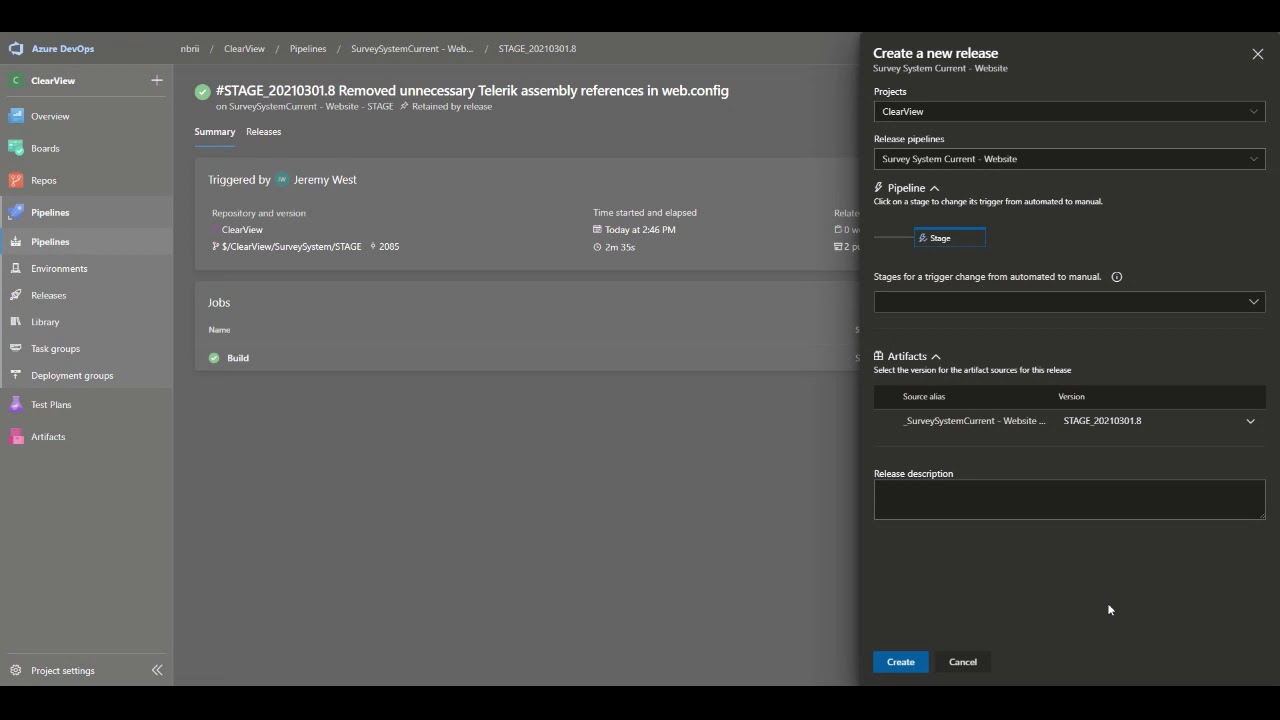Viewport: 1280px width, 720px height.
Task: Click the green success icon next to Build
Action: click(x=214, y=358)
